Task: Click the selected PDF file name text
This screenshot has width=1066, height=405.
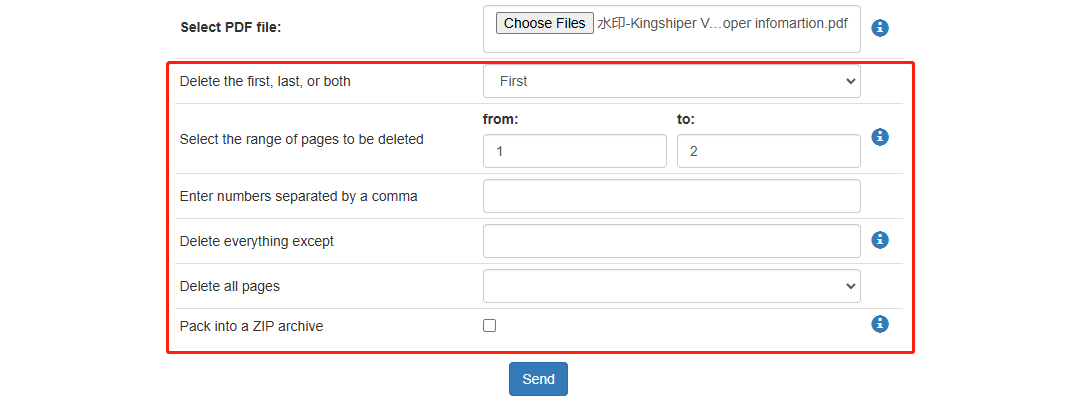Action: (x=723, y=23)
